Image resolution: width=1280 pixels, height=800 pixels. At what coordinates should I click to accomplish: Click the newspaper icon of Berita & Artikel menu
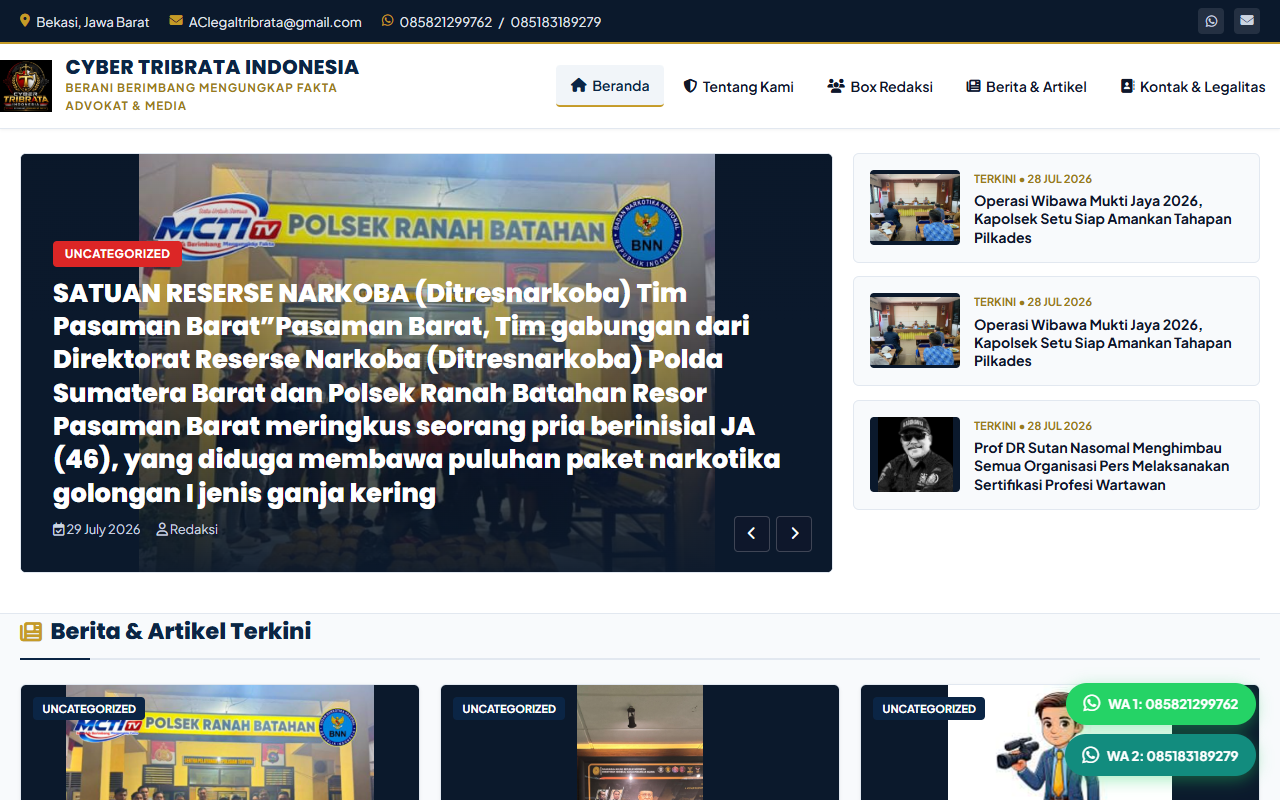(x=973, y=87)
